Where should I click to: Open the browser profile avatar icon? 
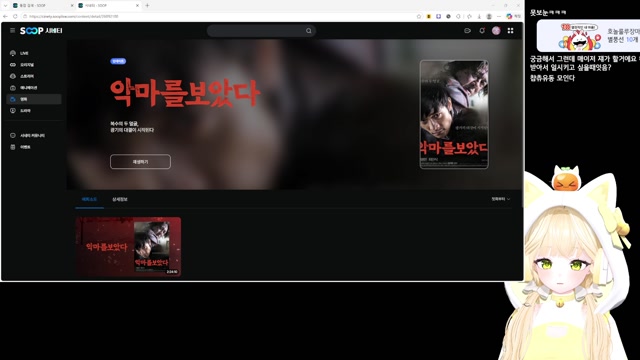(x=489, y=16)
